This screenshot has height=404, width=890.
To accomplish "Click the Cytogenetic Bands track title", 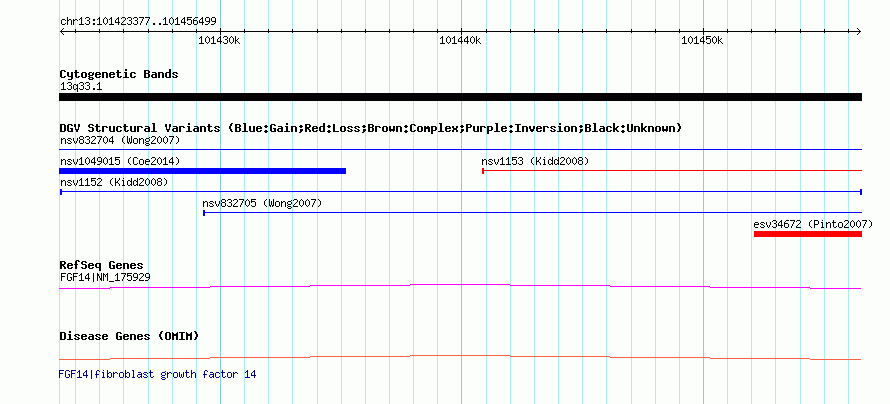I will coord(119,74).
